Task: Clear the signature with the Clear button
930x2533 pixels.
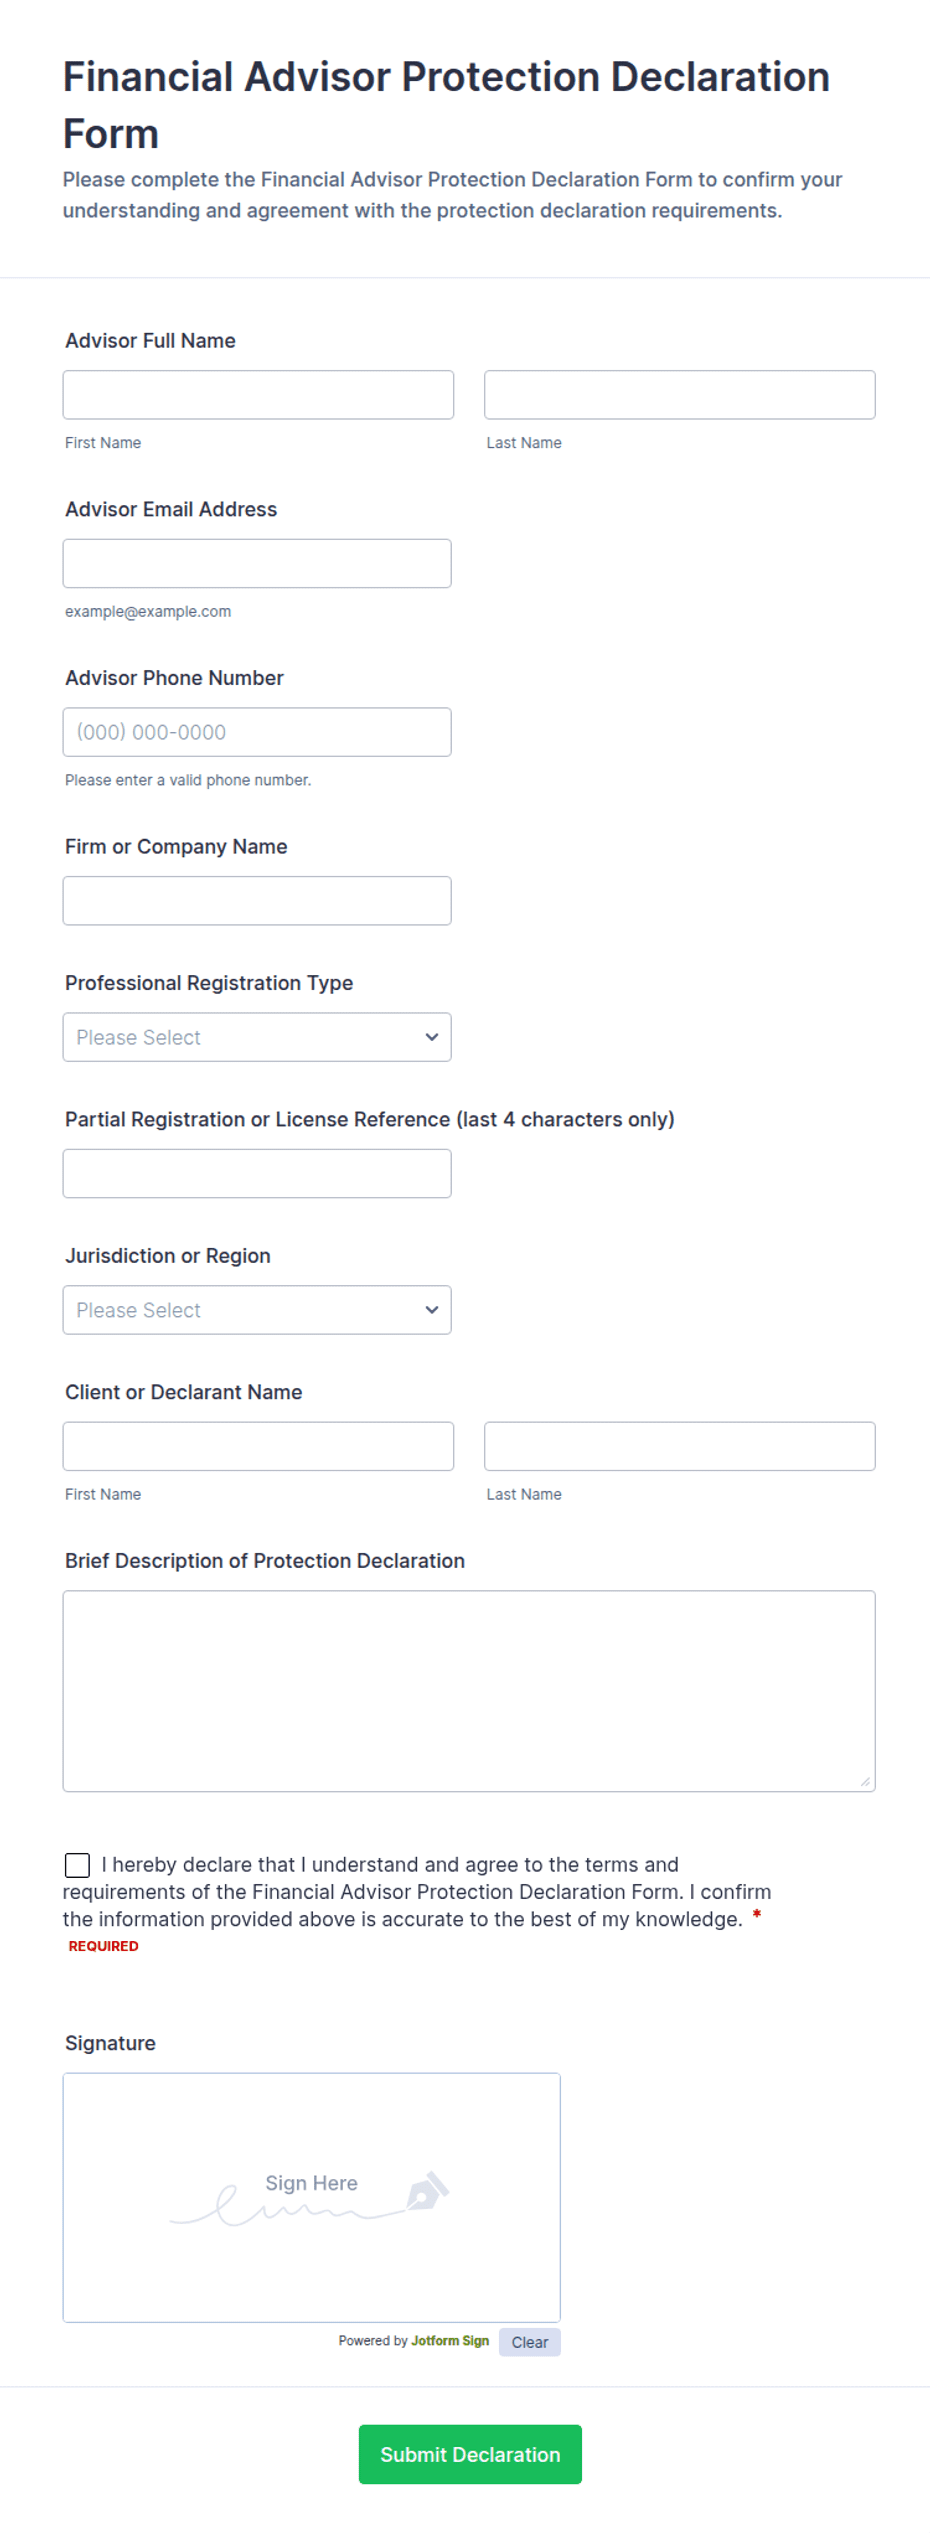Action: (530, 2342)
